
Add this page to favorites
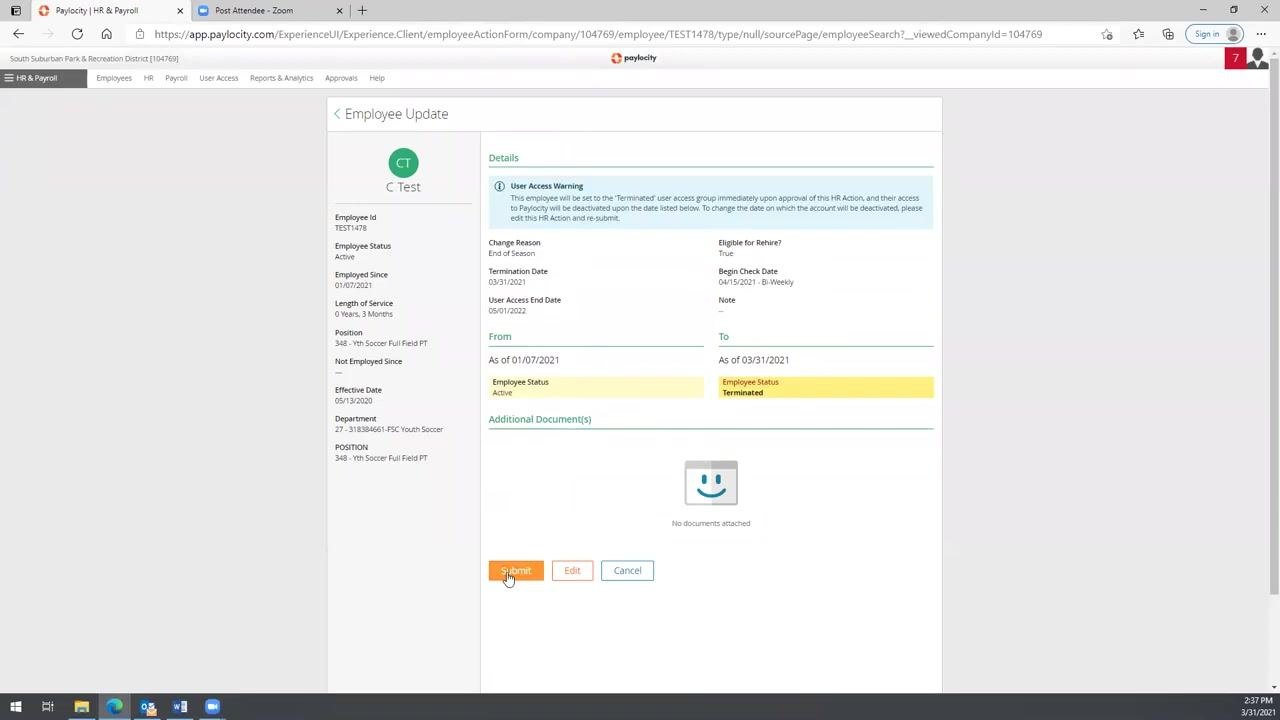click(x=1107, y=34)
